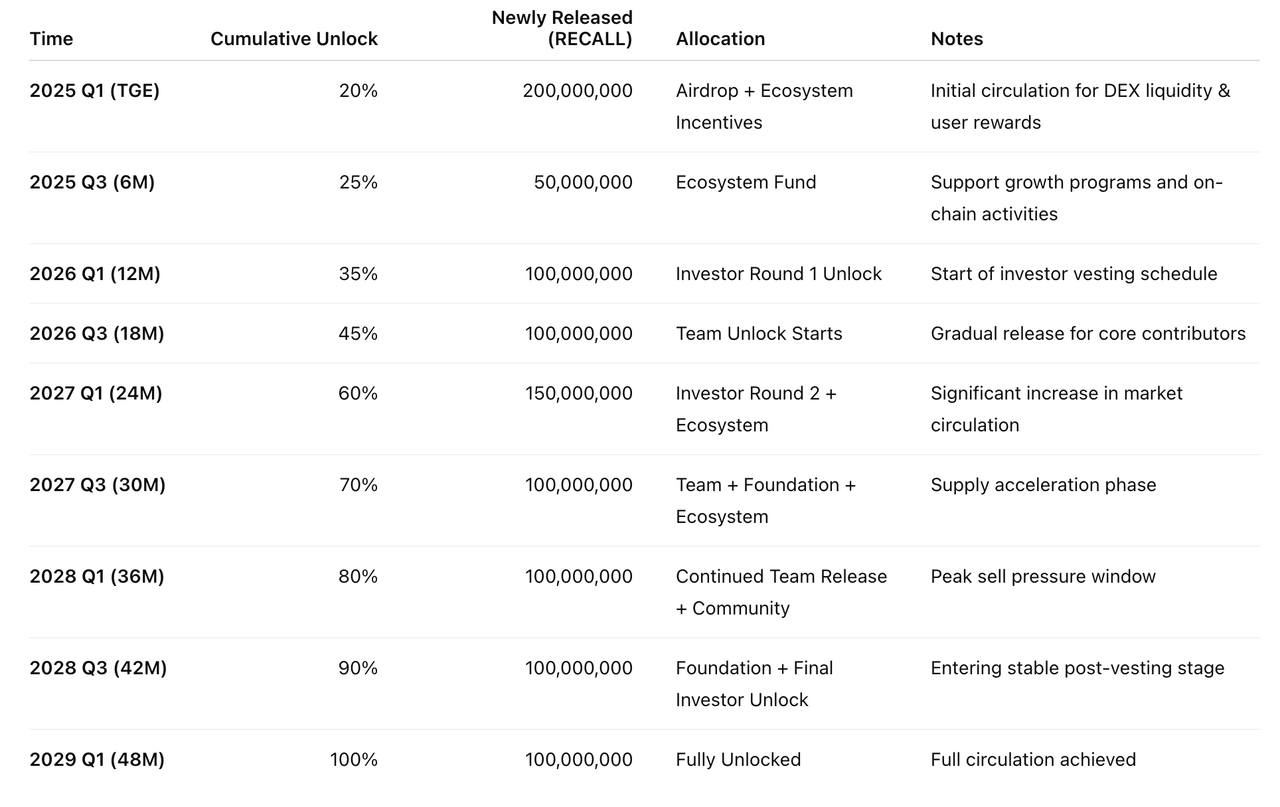
Task: Select the Ecosystem Fund allocation cell
Action: coord(746,182)
